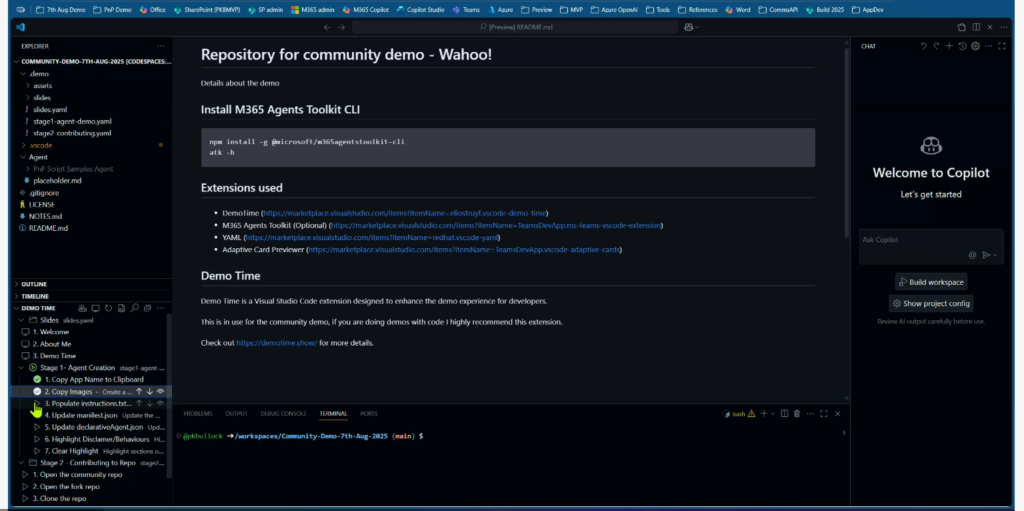Go back with title bar left arrow
Screen dimensions: 1024x511
327,27
